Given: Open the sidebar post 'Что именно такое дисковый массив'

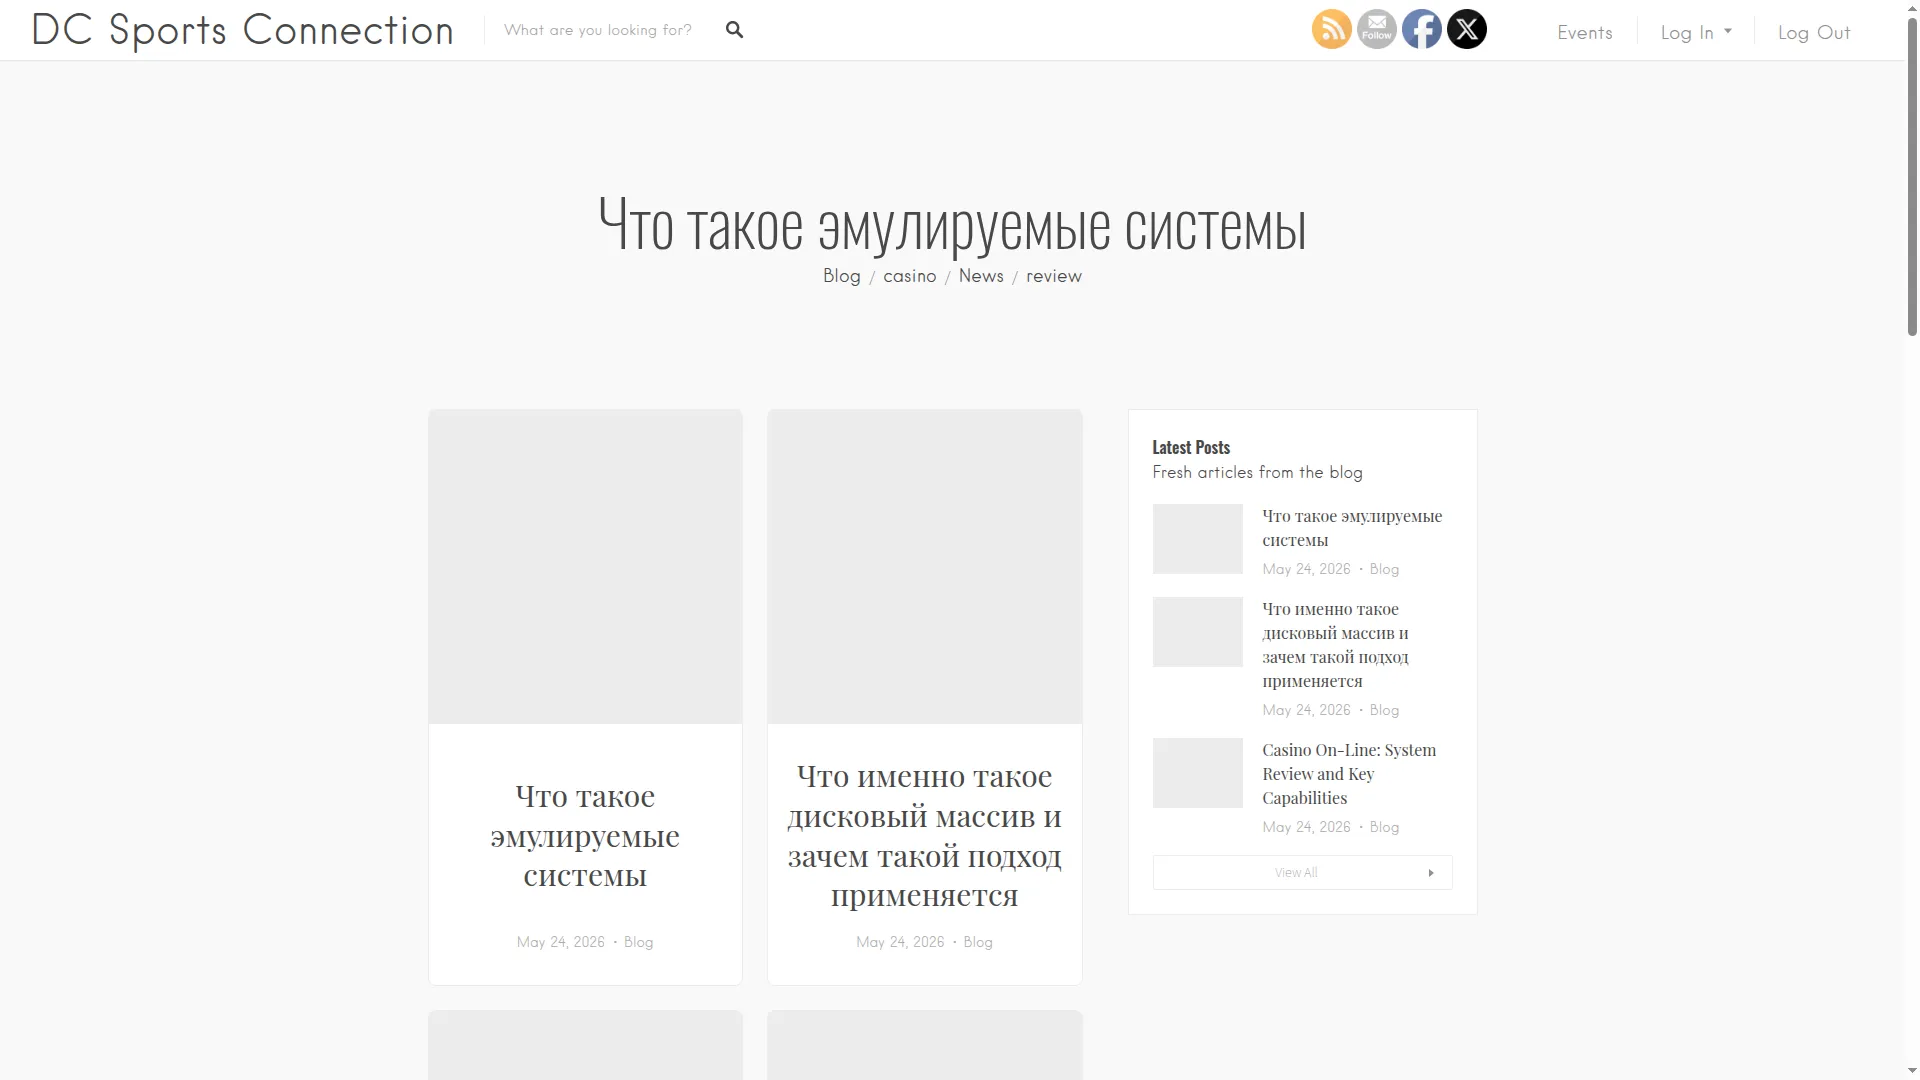Looking at the screenshot, I should coord(1335,645).
